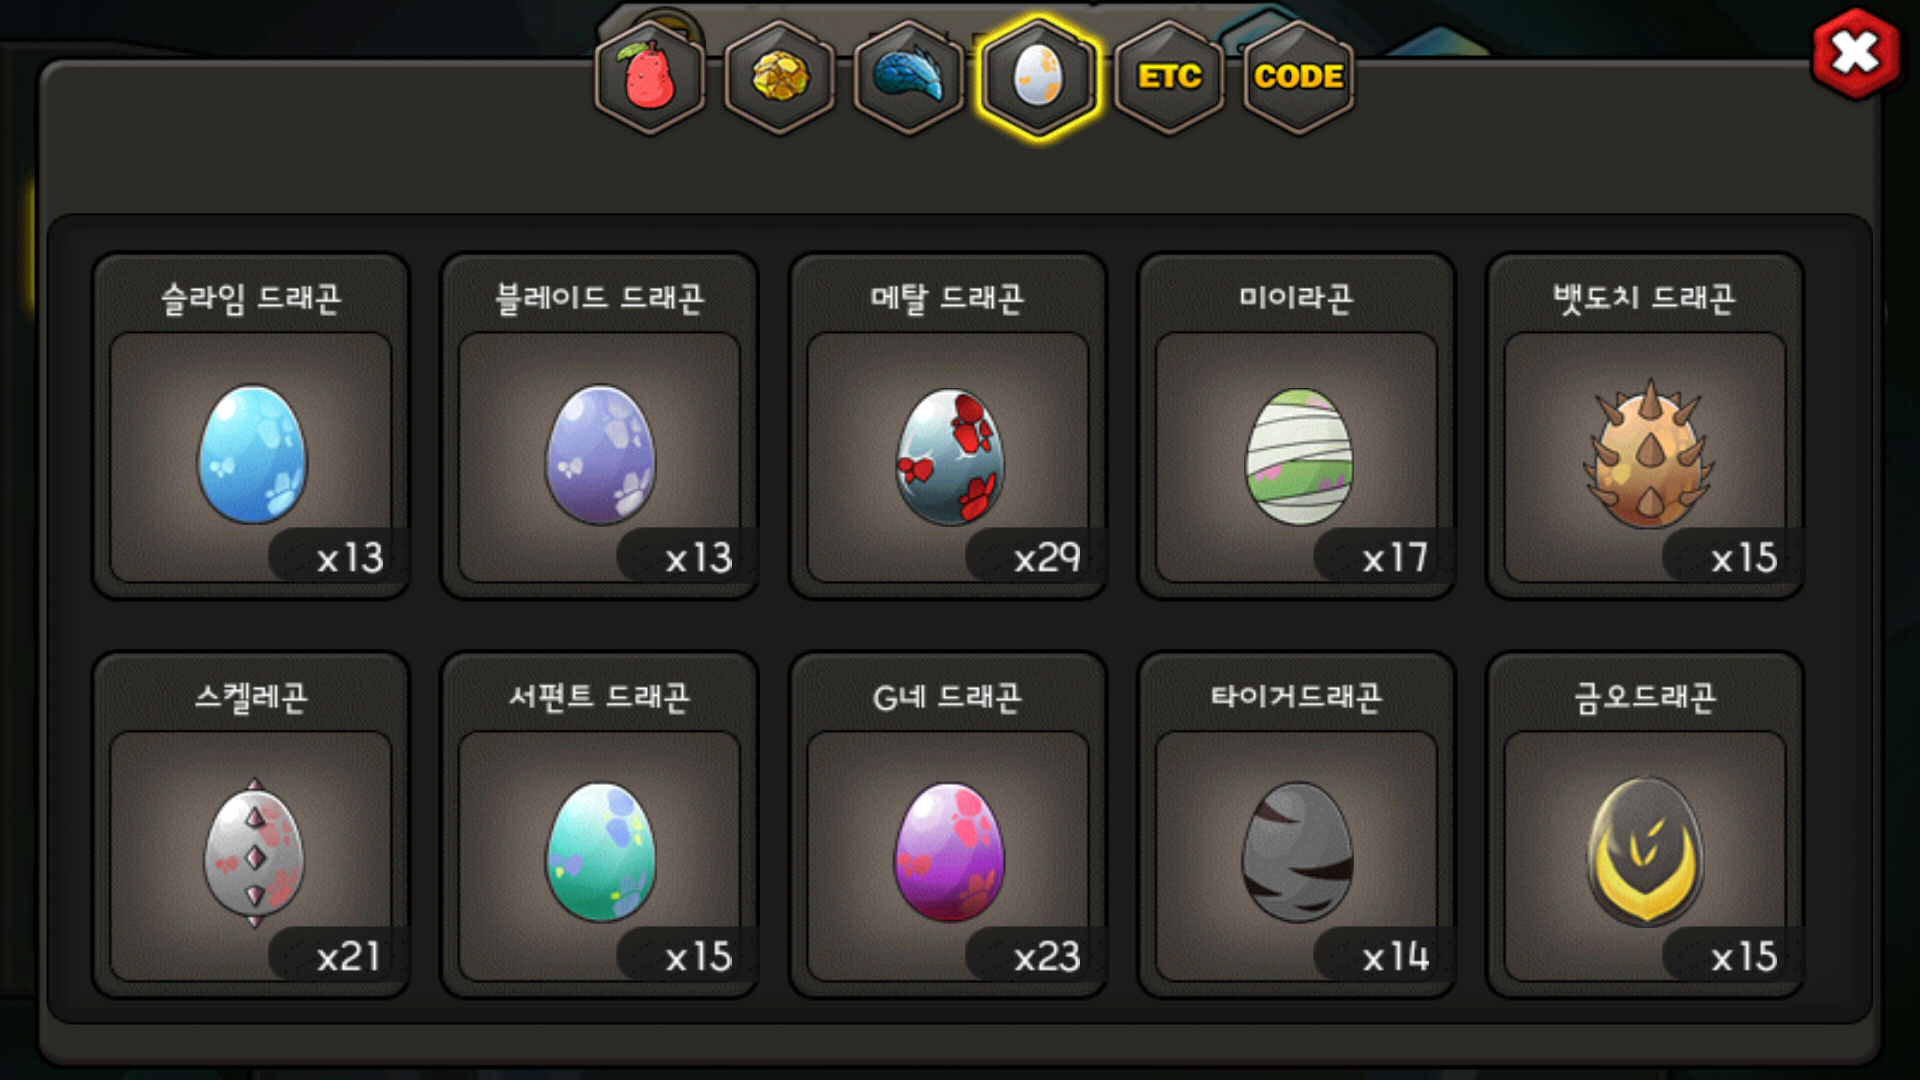Click the 미이라곤 card title
1920x1080 pixels.
tap(1296, 298)
